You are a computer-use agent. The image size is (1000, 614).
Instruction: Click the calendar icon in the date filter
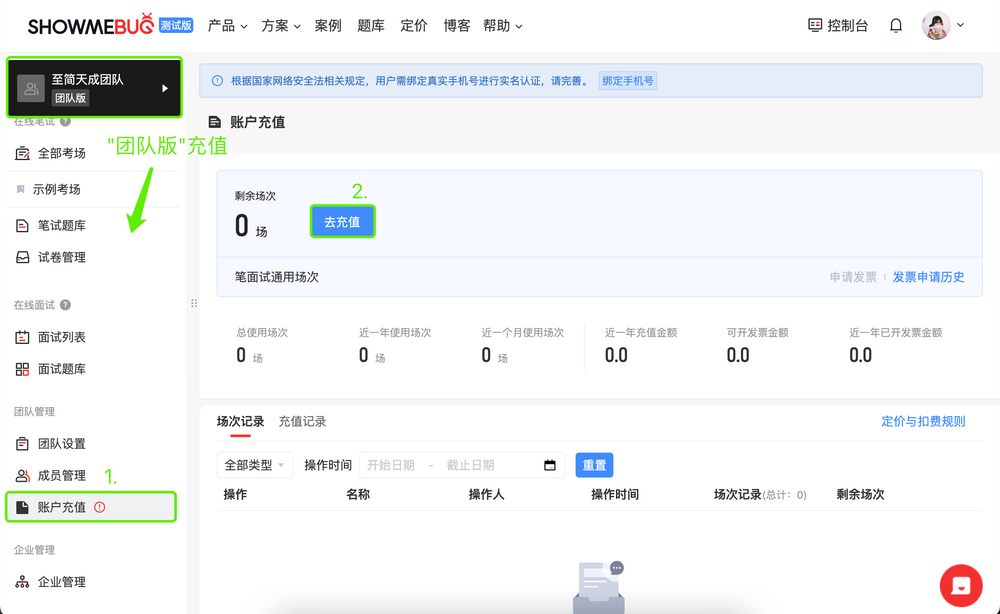click(x=548, y=465)
